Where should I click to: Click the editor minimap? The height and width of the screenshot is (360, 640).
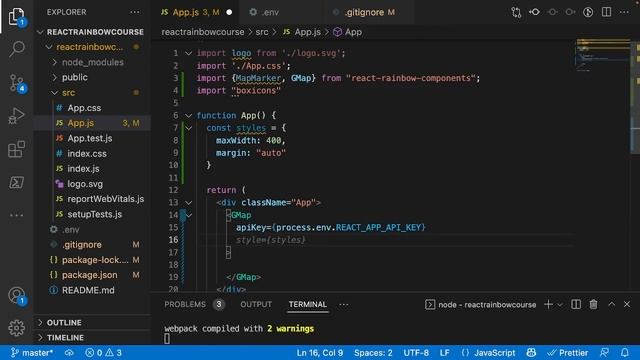603,55
